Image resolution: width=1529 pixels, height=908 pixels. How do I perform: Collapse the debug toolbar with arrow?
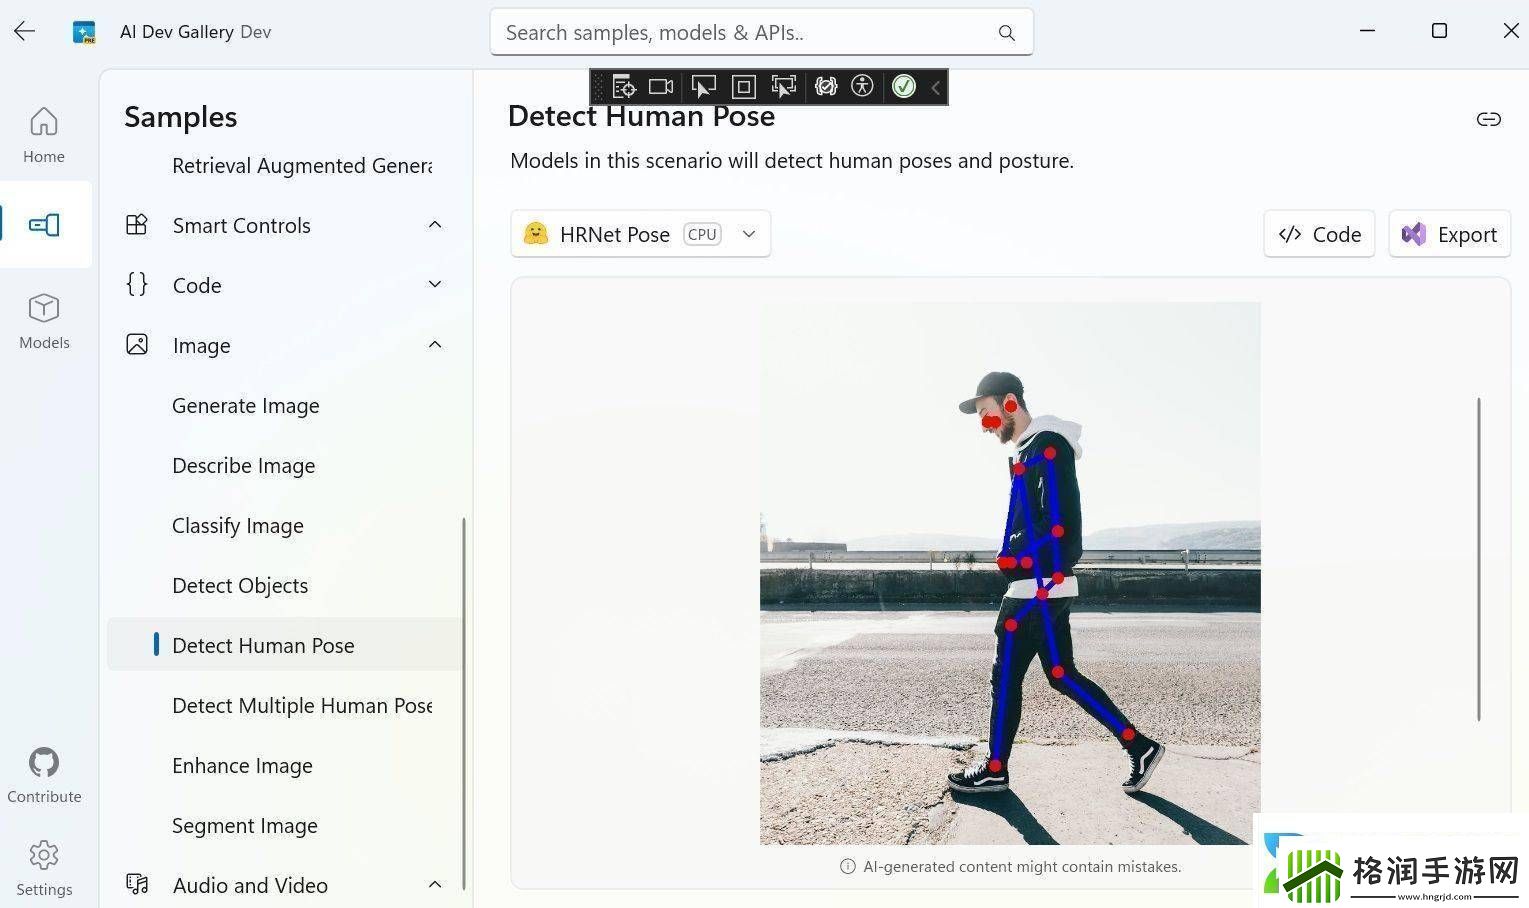pos(935,88)
